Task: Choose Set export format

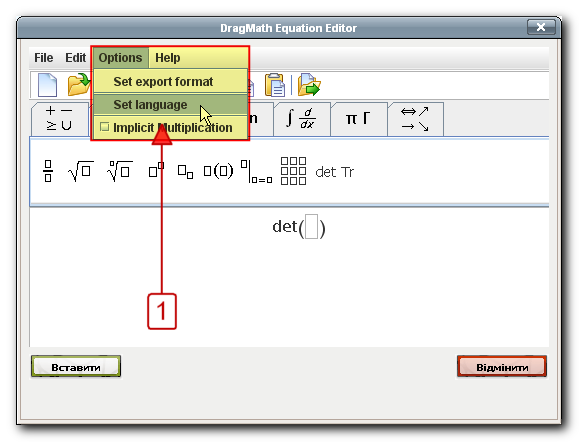Action: [x=170, y=82]
